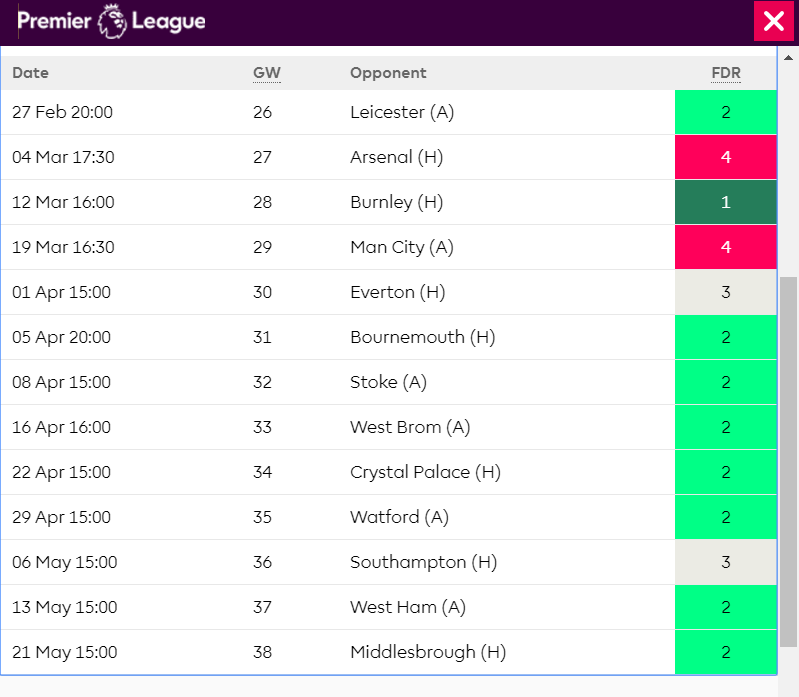This screenshot has height=697, width=799.
Task: Click the Bournemouth (H) fixture
Action: 422,337
